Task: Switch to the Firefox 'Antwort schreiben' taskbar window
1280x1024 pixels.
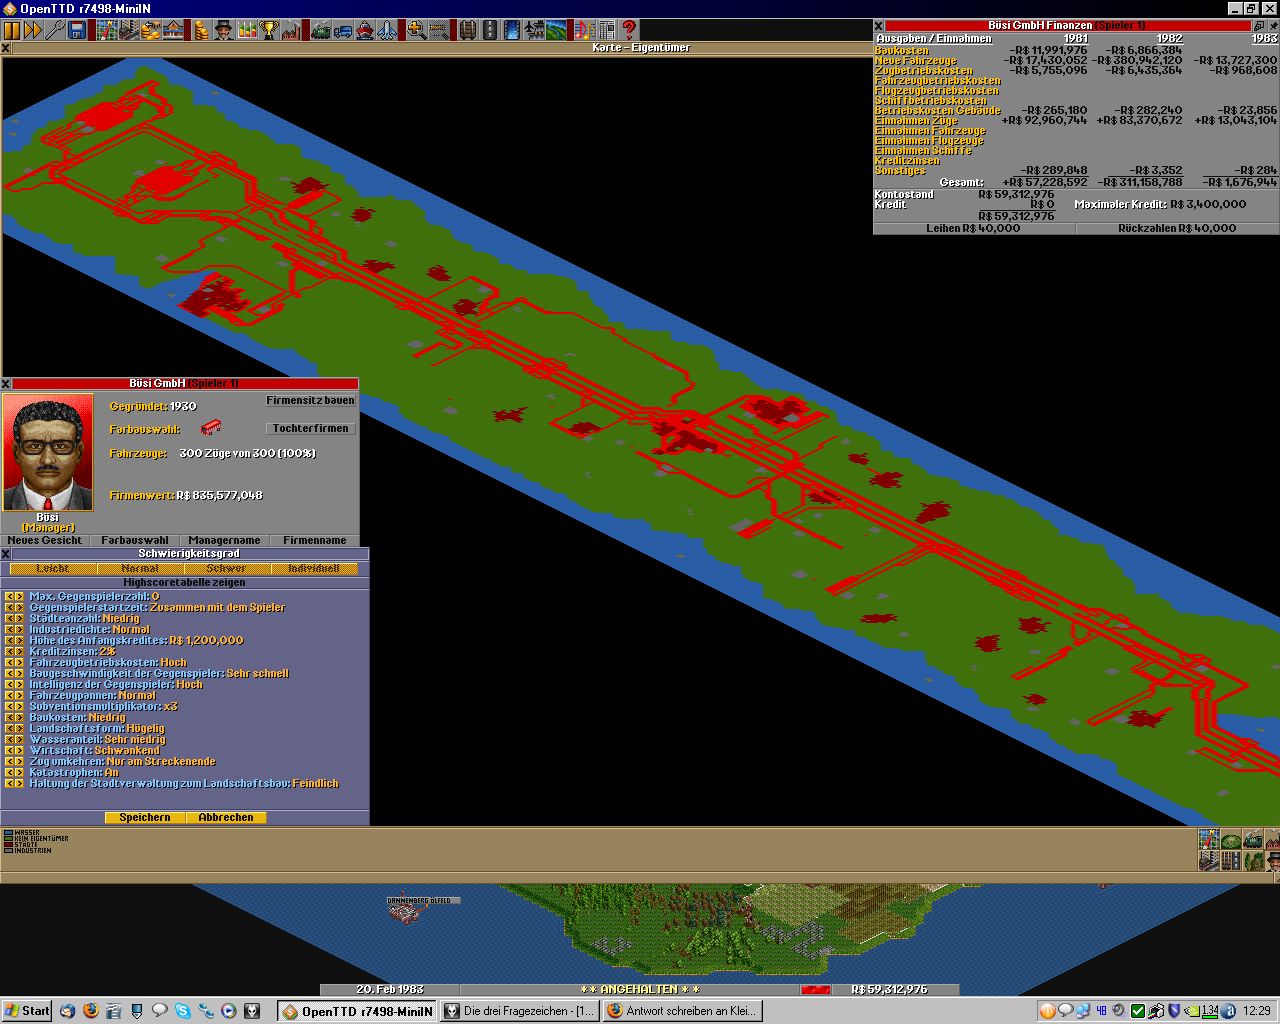Action: pyautogui.click(x=682, y=1011)
